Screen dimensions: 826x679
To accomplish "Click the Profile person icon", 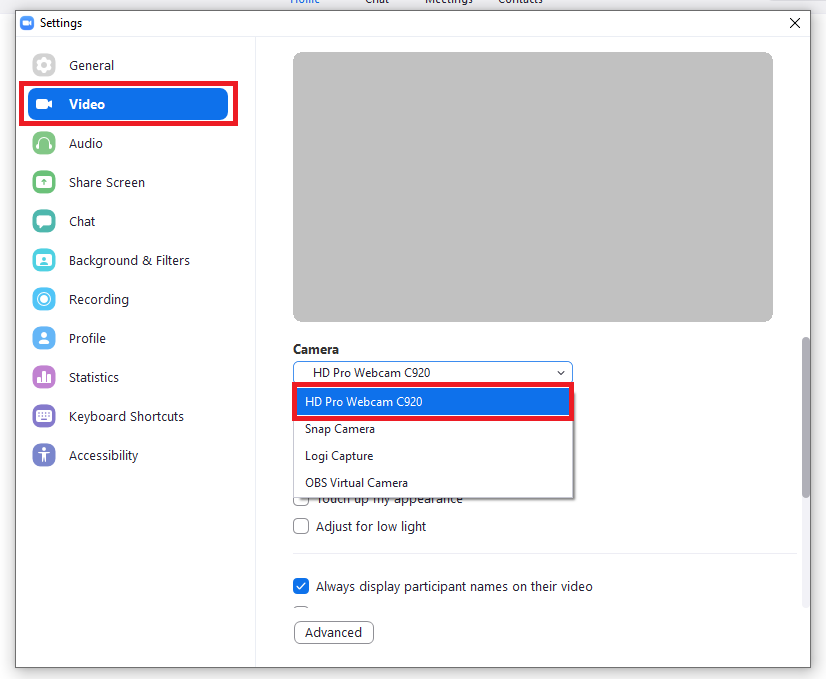I will coord(44,338).
